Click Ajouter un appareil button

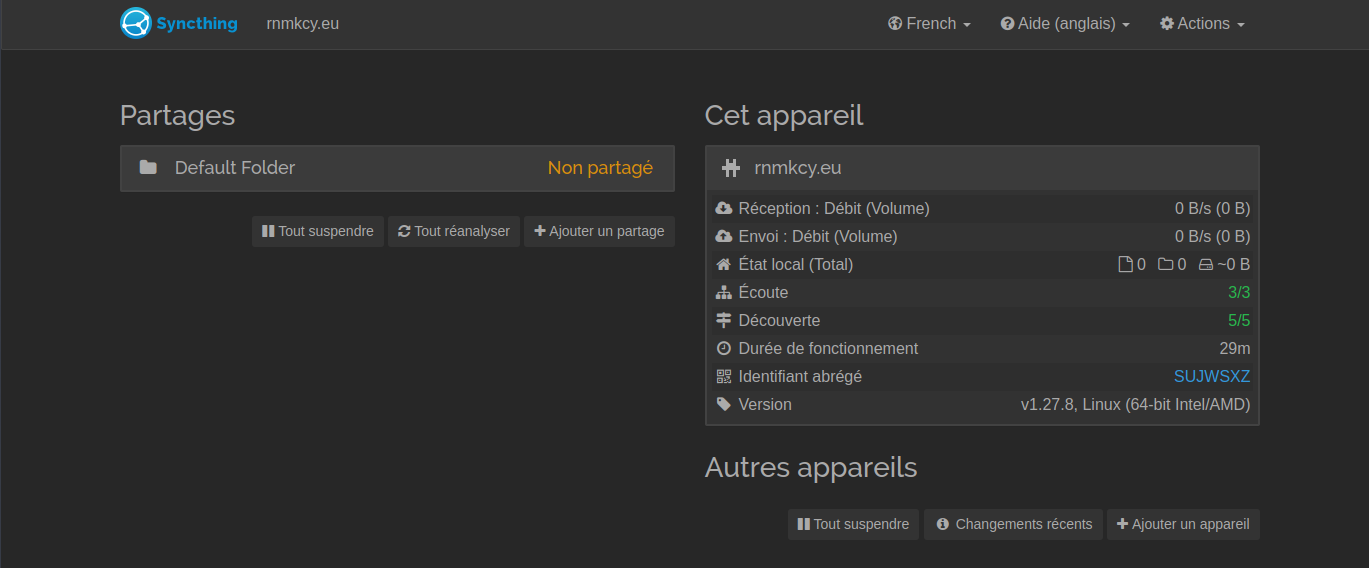[x=1183, y=524]
